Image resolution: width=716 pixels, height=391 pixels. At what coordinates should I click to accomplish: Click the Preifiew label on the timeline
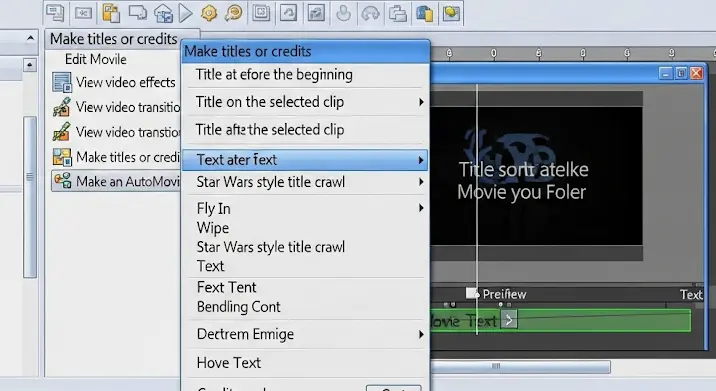505,294
